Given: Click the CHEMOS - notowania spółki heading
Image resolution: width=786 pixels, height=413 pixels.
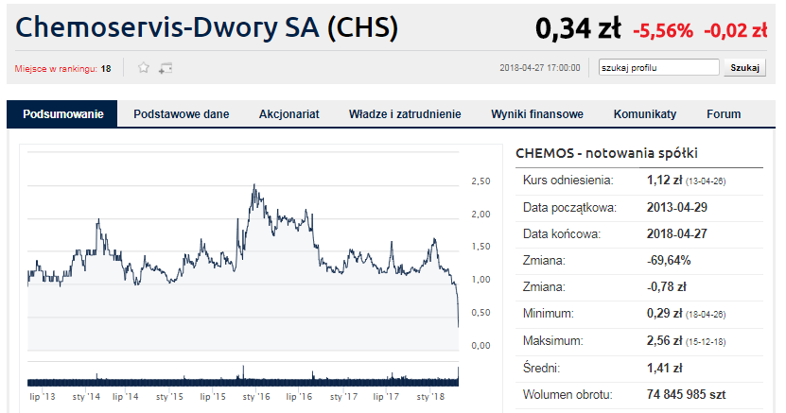Looking at the screenshot, I should point(606,153).
